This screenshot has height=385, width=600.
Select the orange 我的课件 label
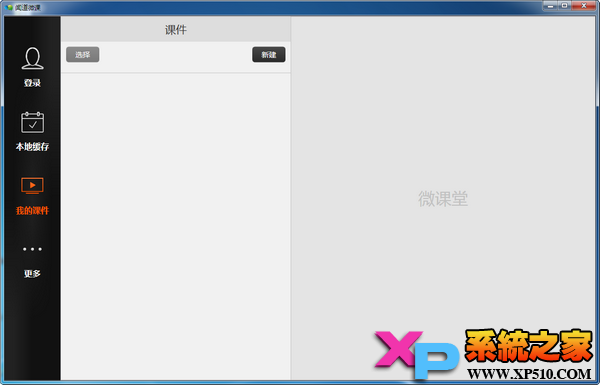tap(33, 210)
